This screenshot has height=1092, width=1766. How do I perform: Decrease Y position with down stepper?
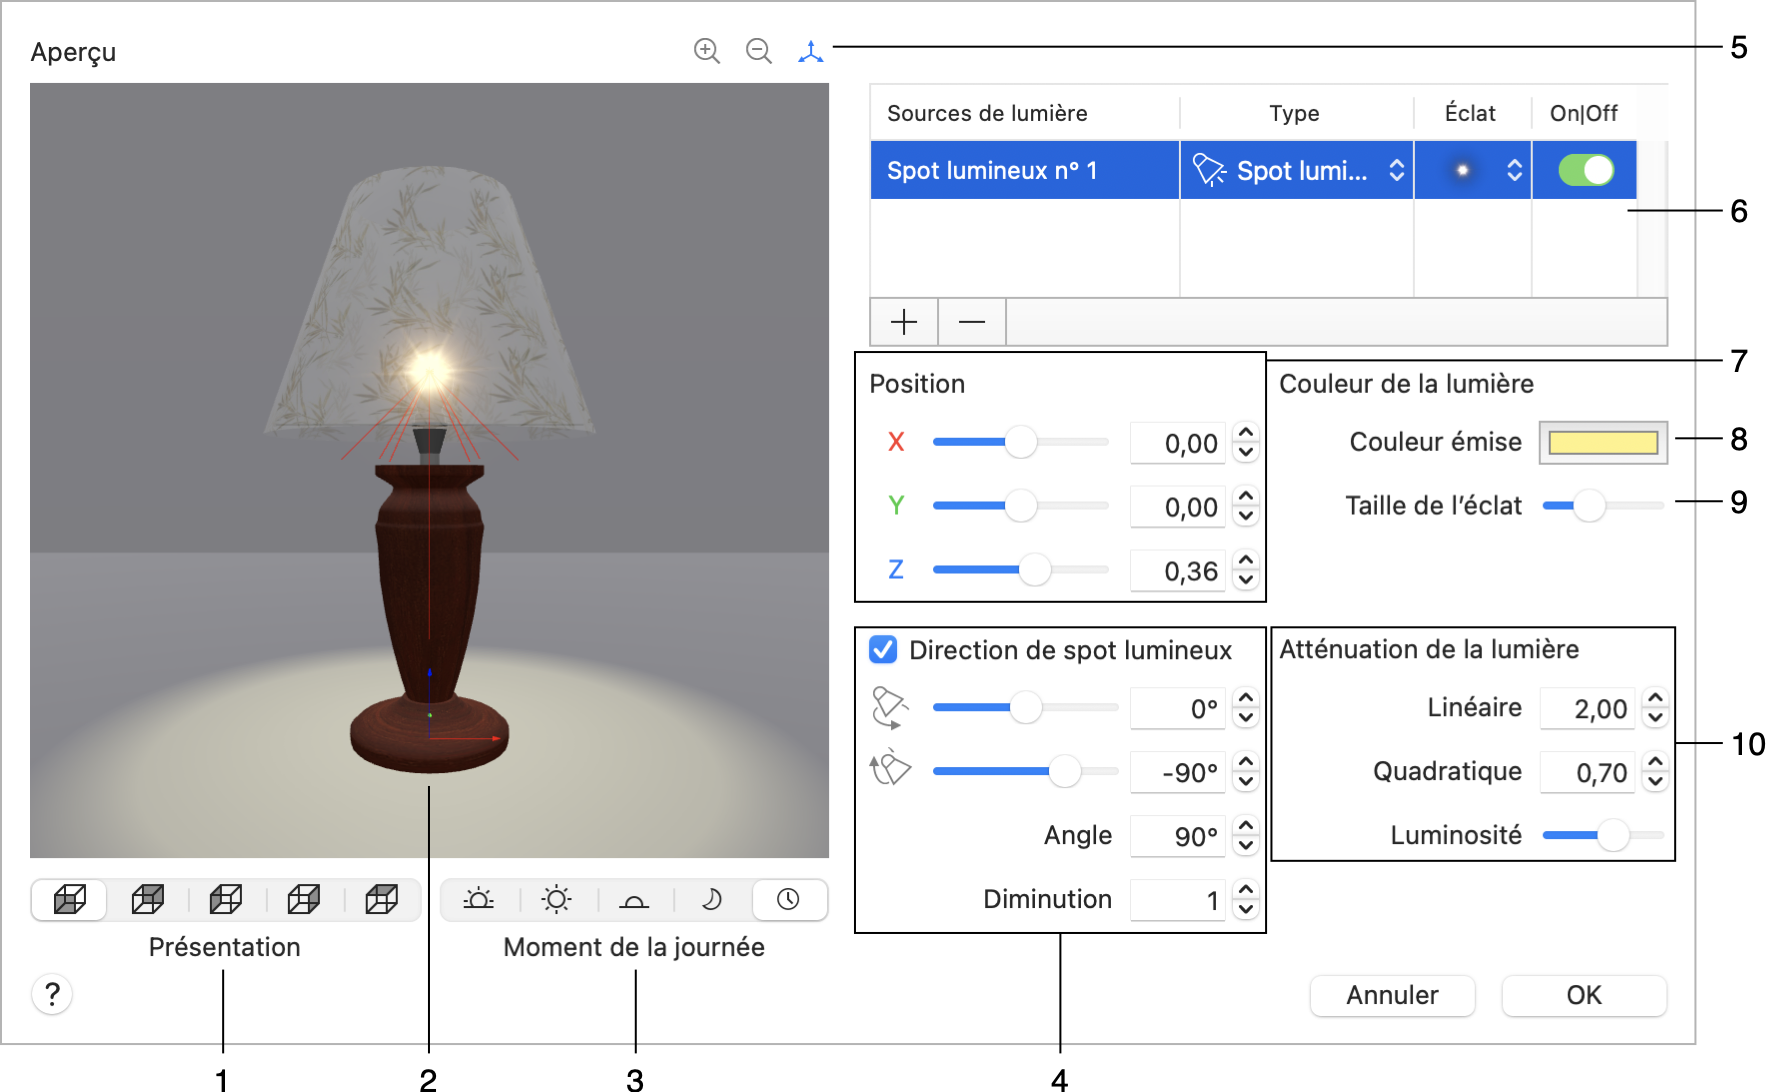click(1245, 516)
